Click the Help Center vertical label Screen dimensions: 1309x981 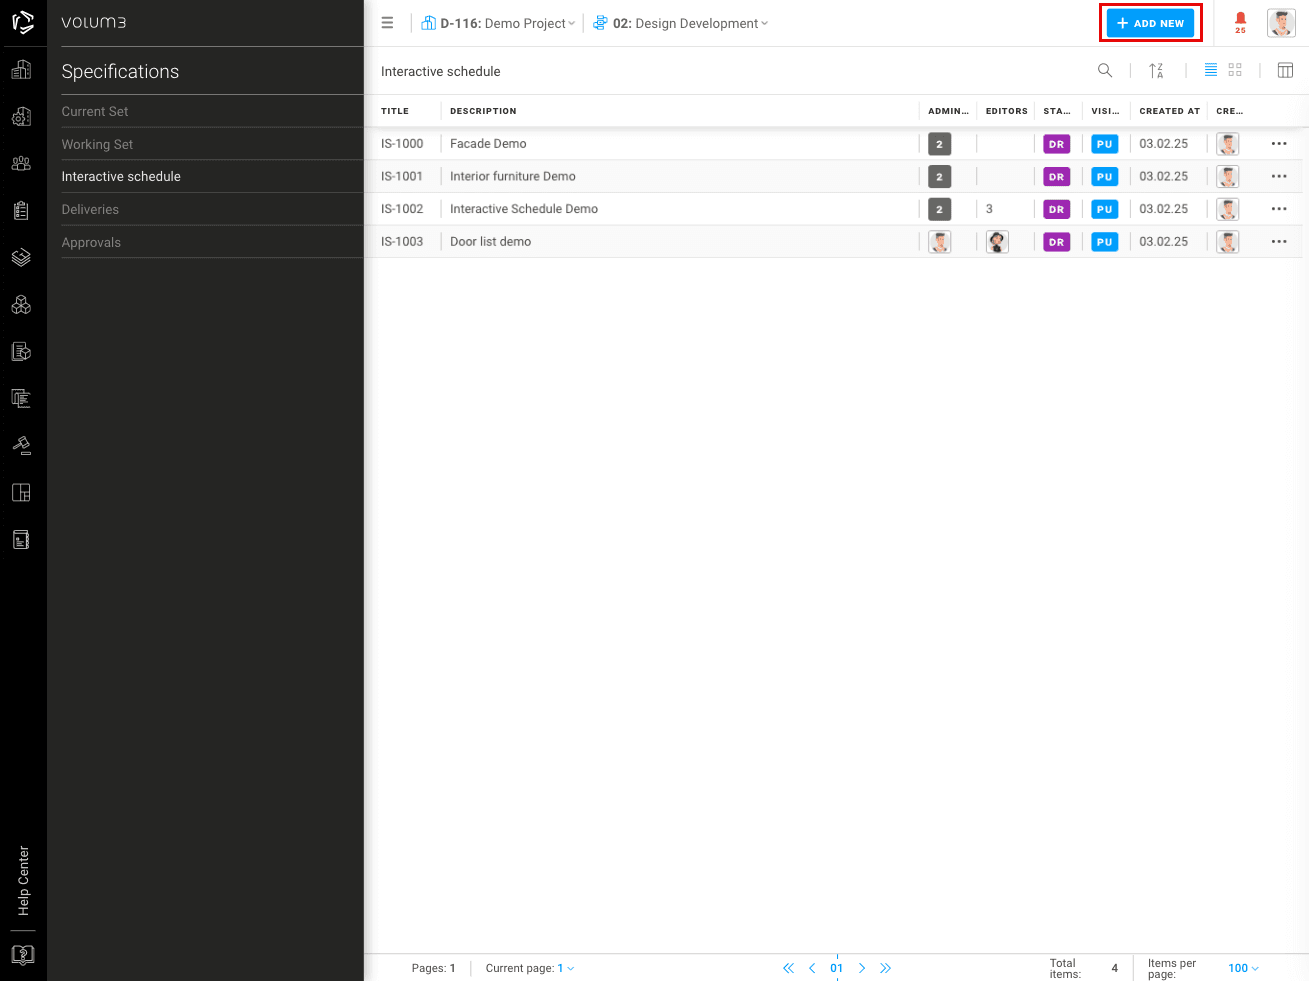click(23, 881)
